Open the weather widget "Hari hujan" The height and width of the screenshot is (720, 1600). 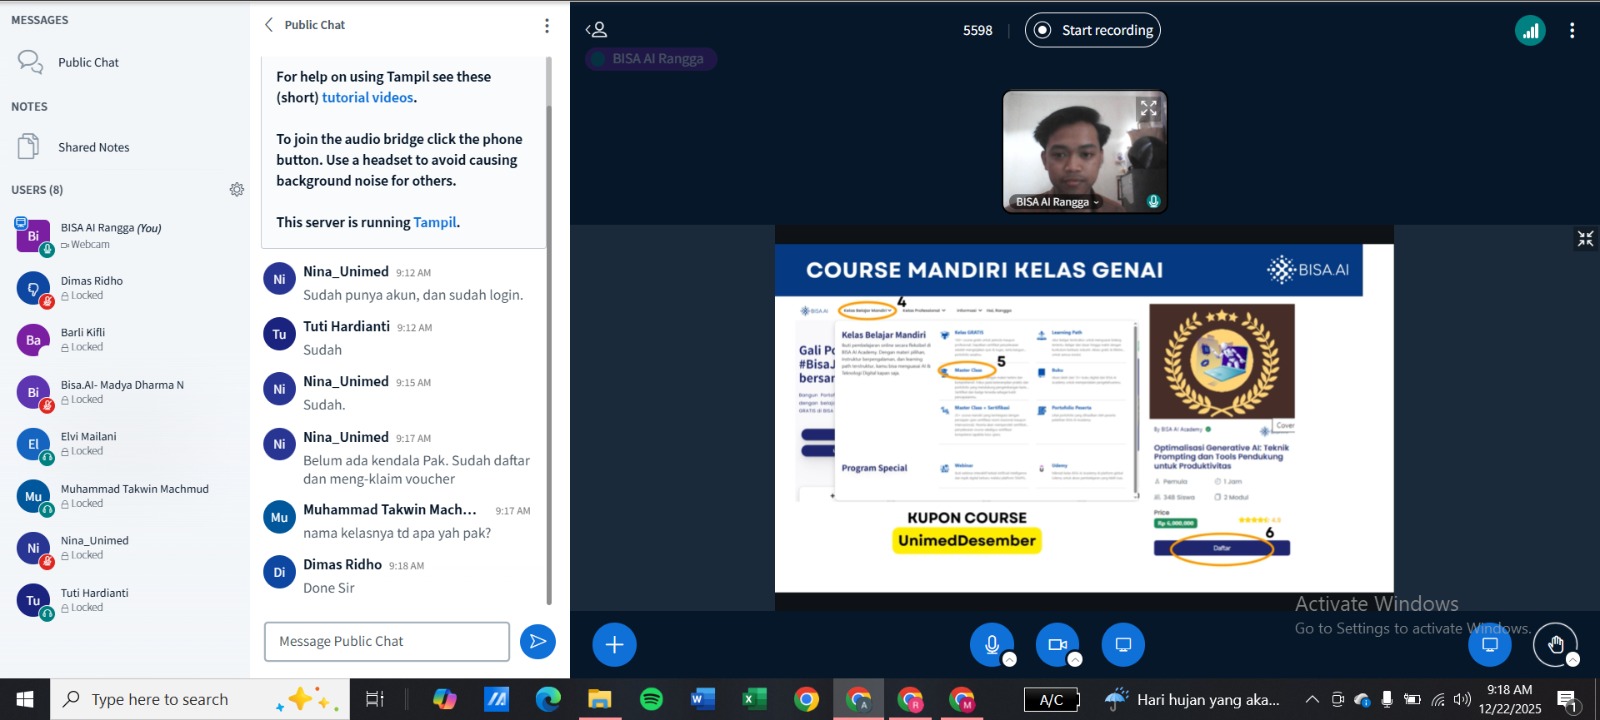point(1192,699)
